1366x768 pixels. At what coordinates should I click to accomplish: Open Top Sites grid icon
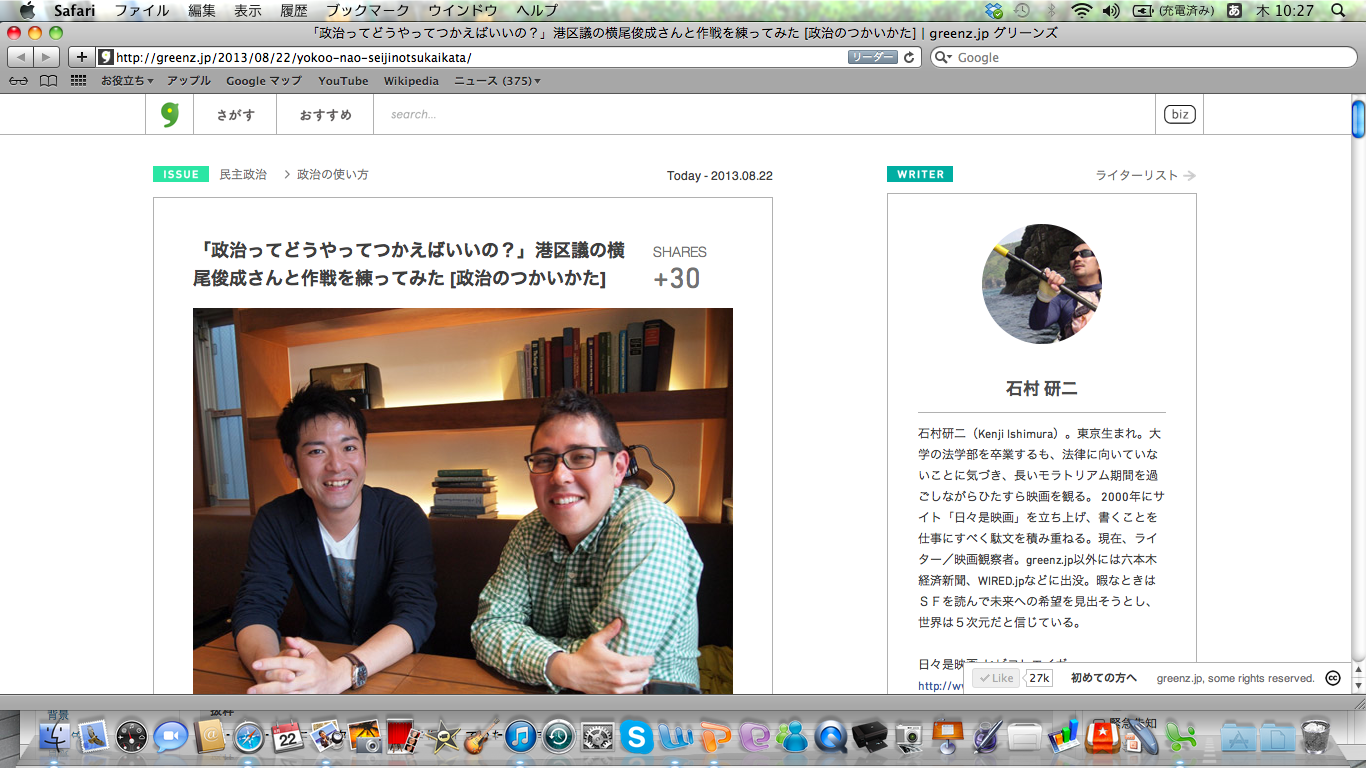[x=78, y=81]
